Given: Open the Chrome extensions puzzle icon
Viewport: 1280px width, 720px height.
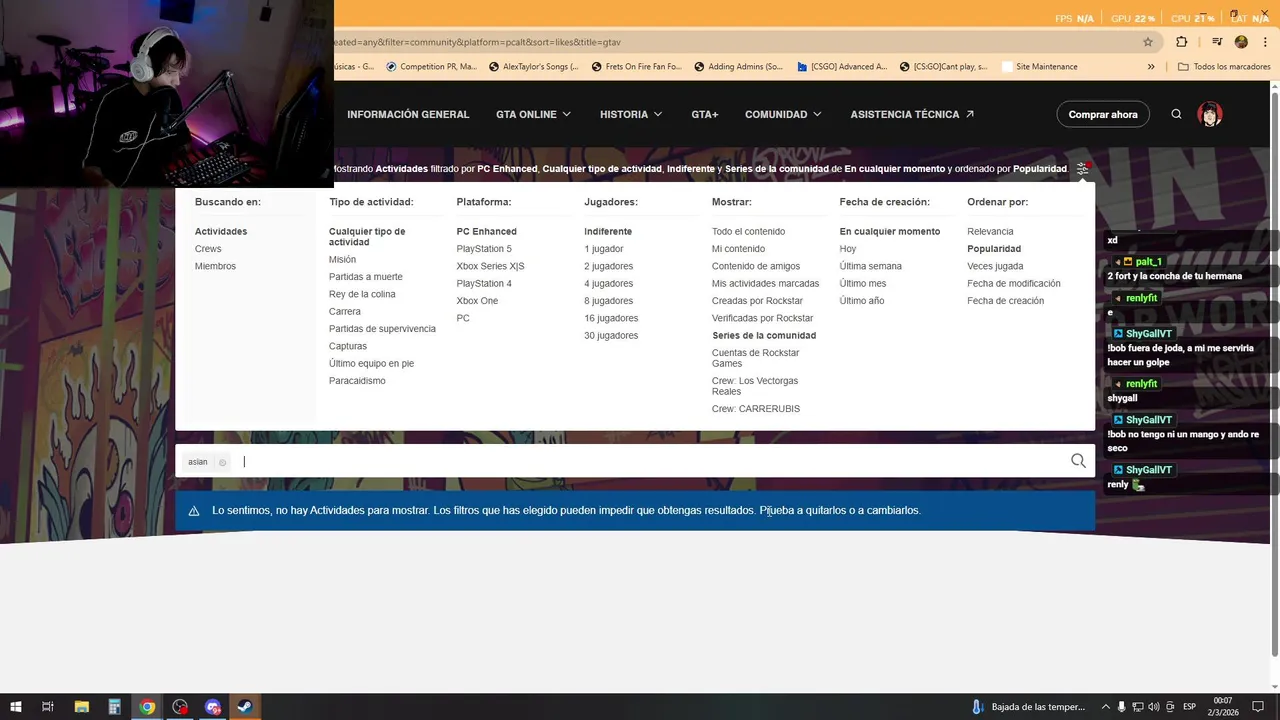Looking at the screenshot, I should [1182, 42].
